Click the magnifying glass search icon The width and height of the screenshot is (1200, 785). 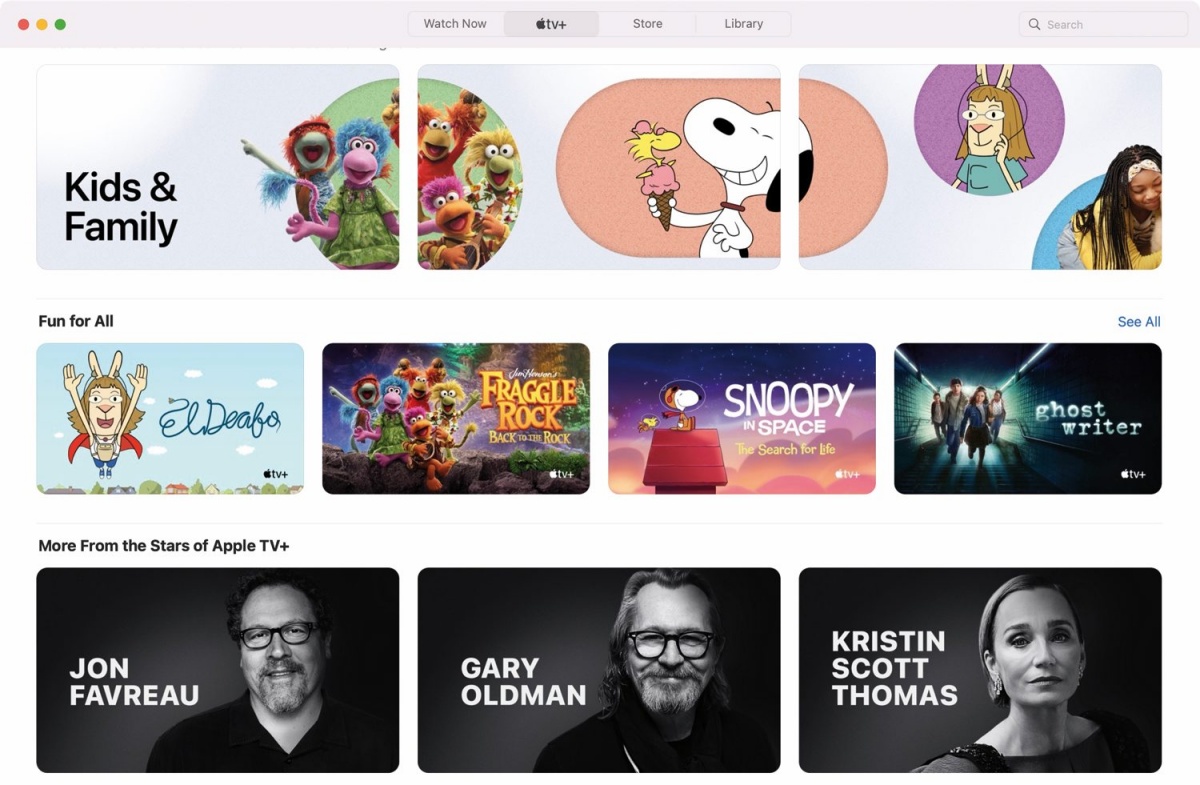[1034, 24]
